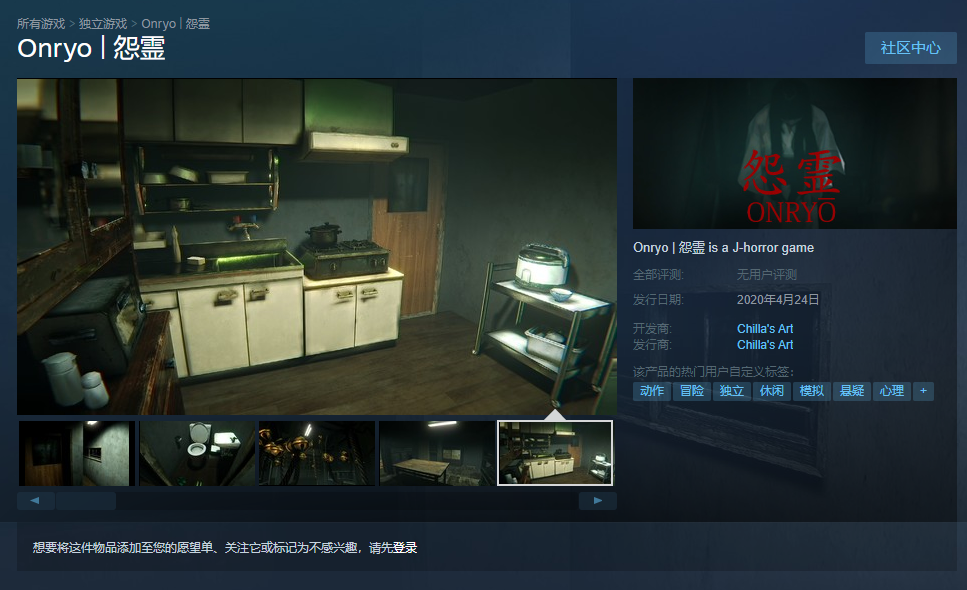Select the 悬疑 tag
The height and width of the screenshot is (590, 967).
(852, 391)
